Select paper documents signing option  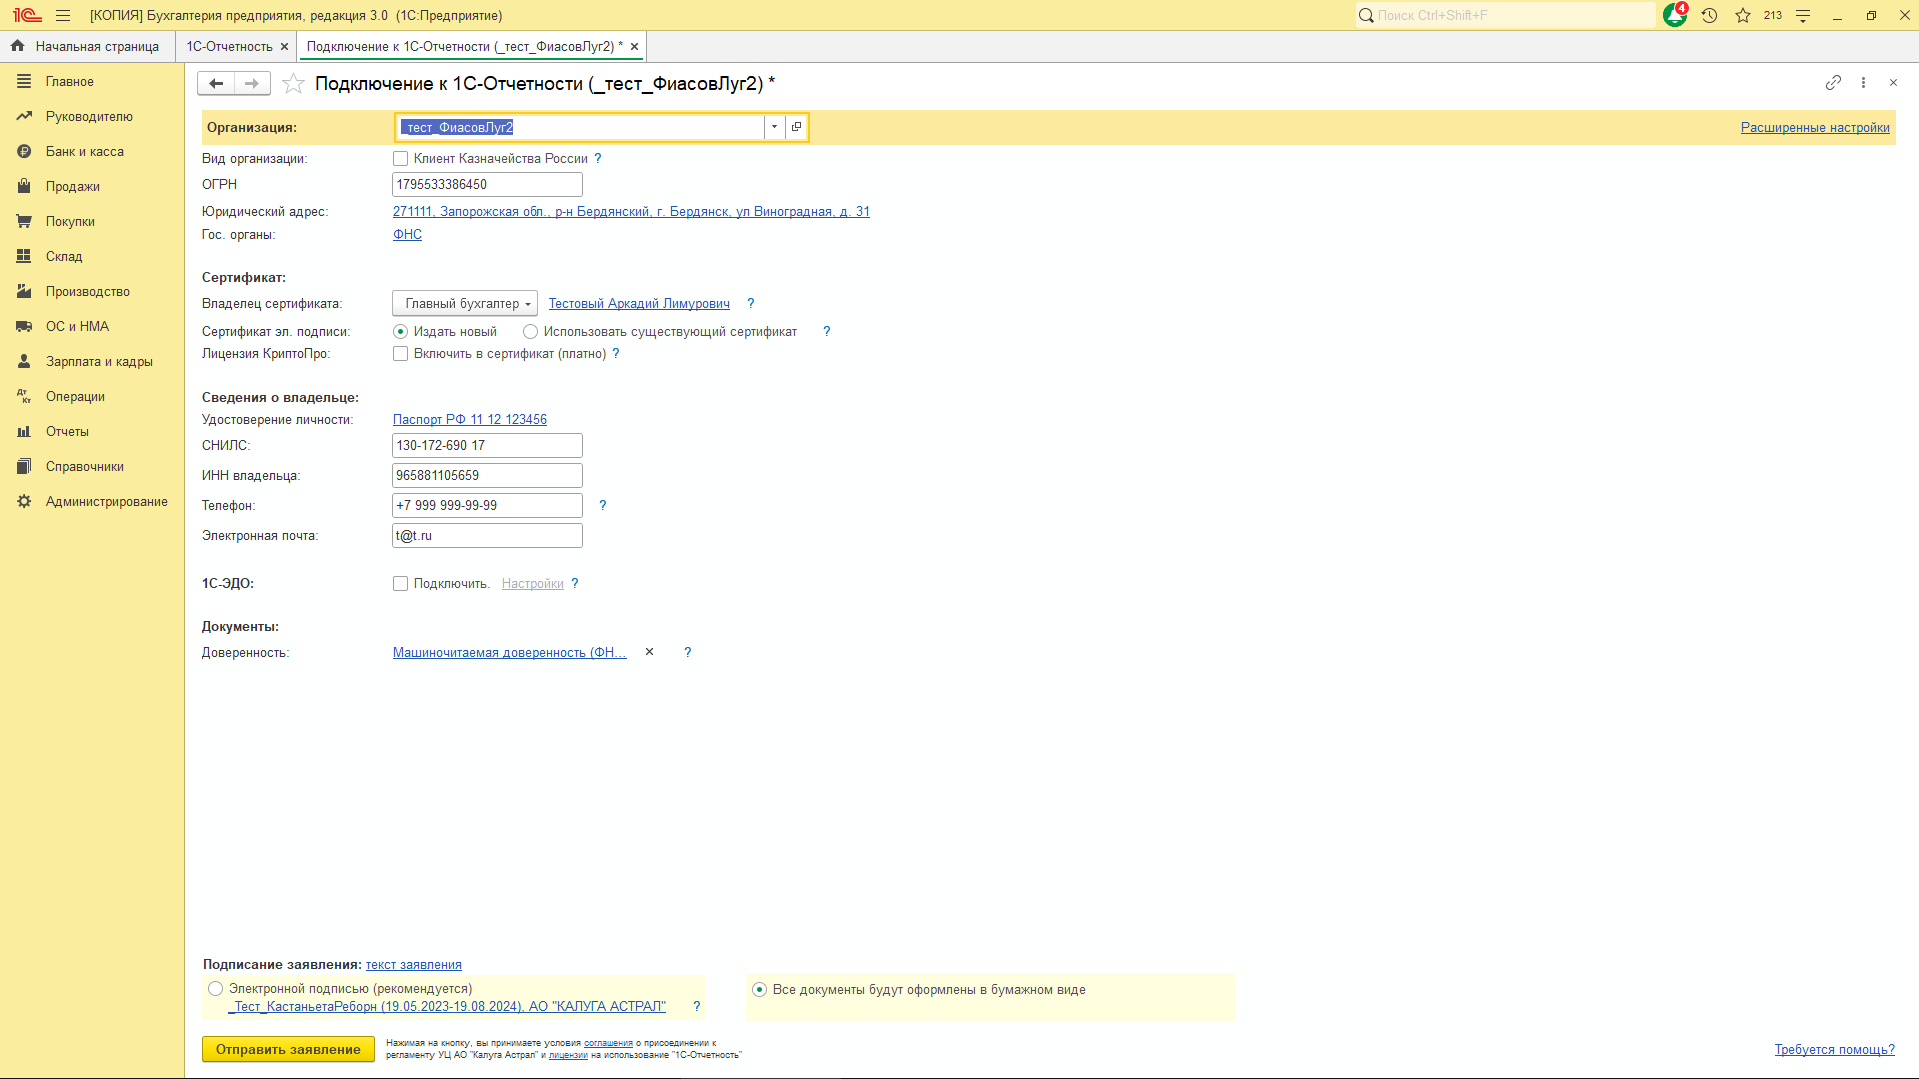760,989
